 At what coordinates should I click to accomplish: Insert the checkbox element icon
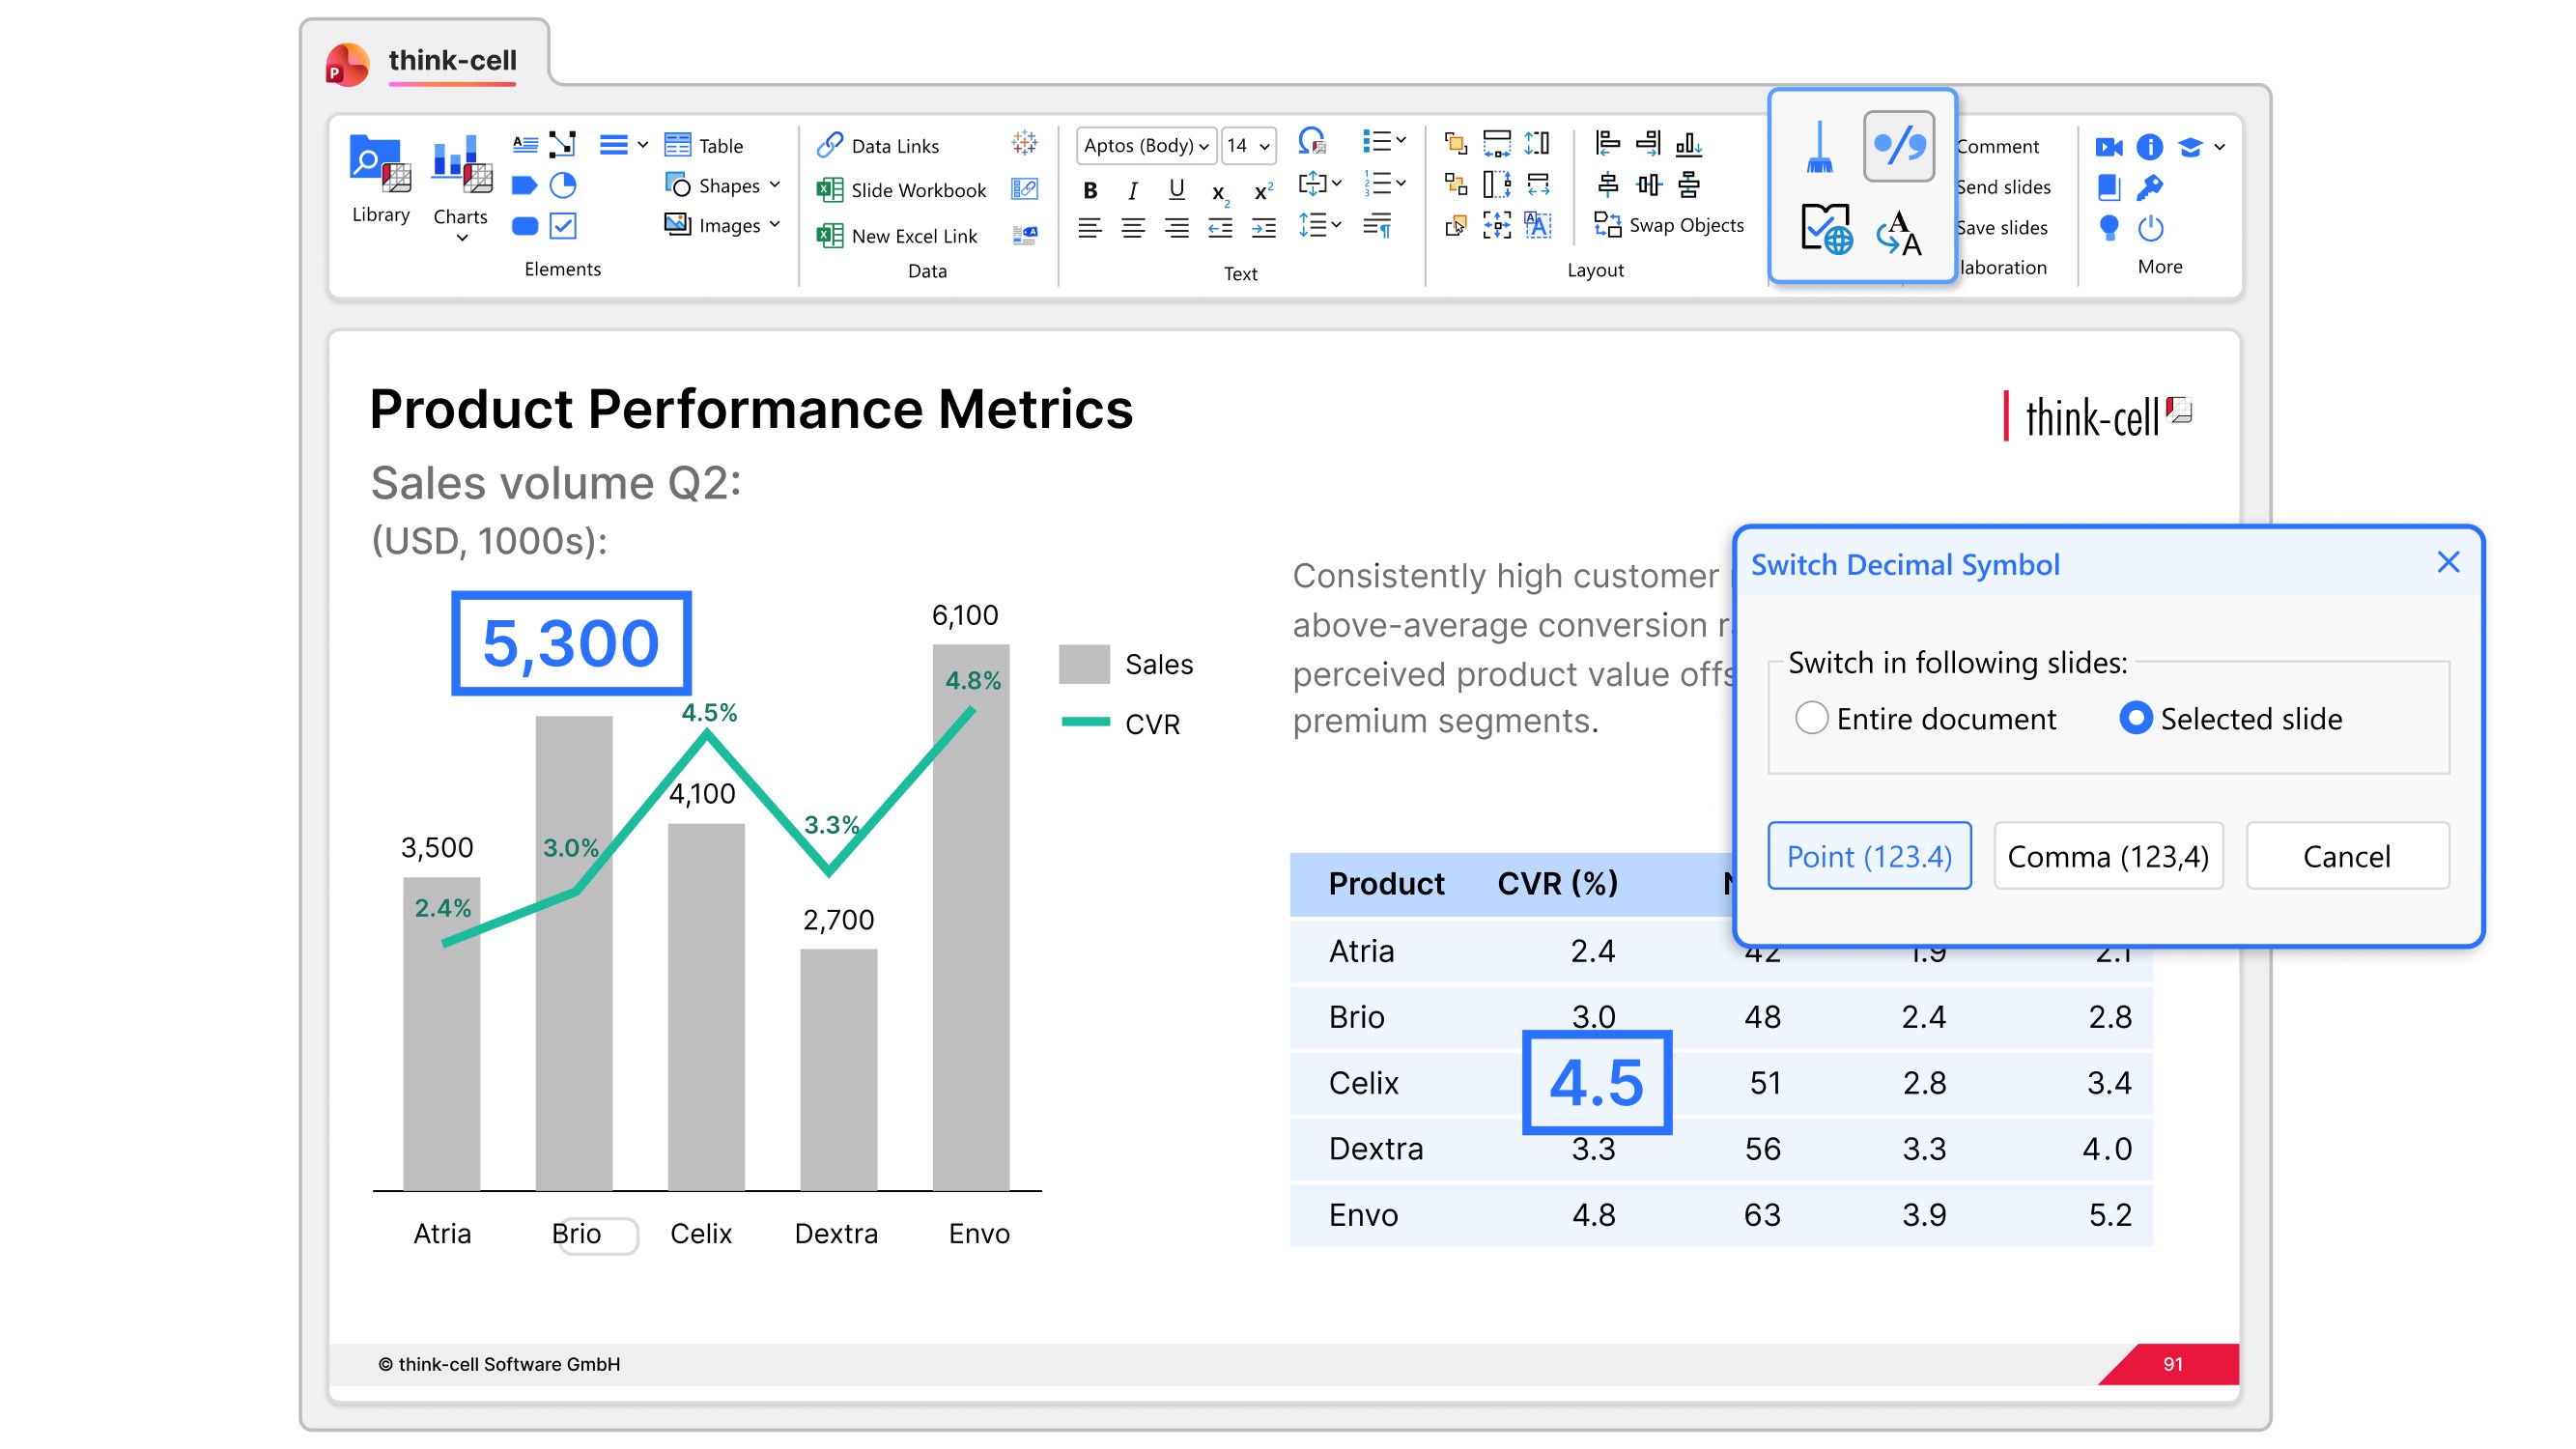[563, 227]
